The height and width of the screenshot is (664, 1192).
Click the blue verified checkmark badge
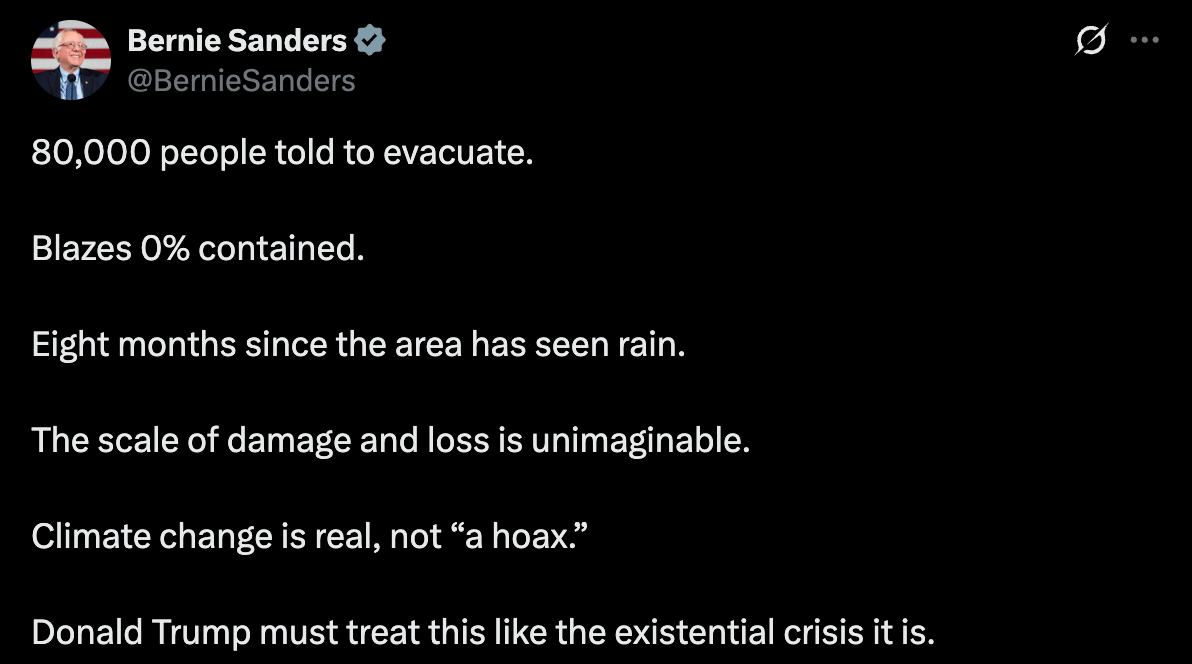tap(370, 41)
